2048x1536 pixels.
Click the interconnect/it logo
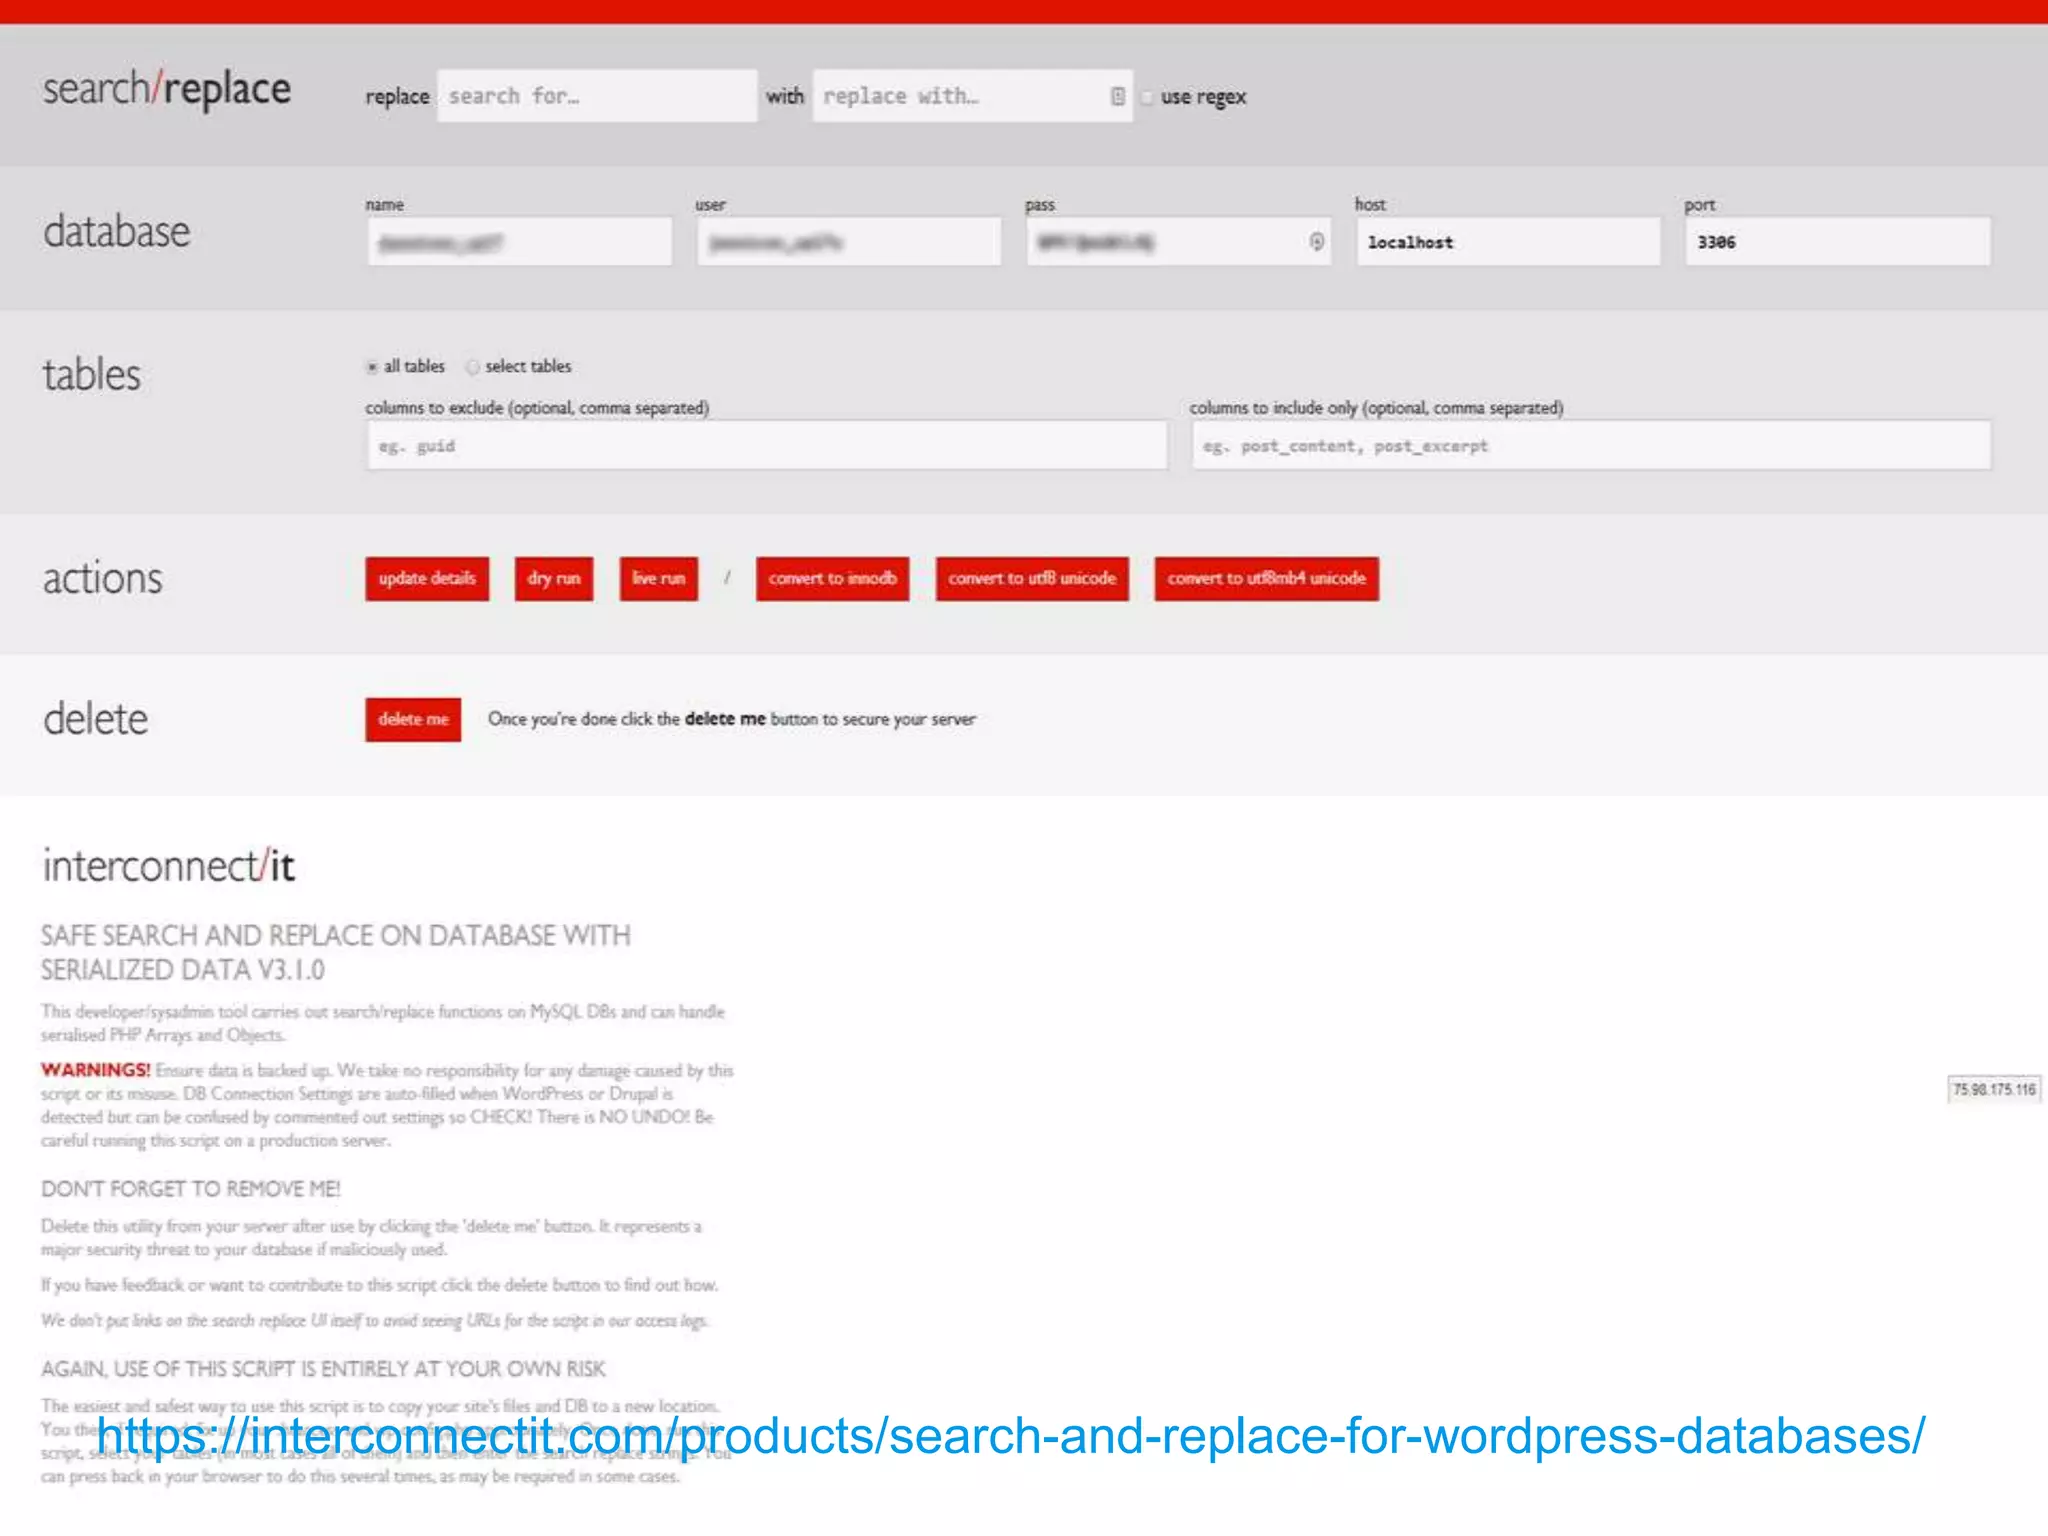pos(168,866)
